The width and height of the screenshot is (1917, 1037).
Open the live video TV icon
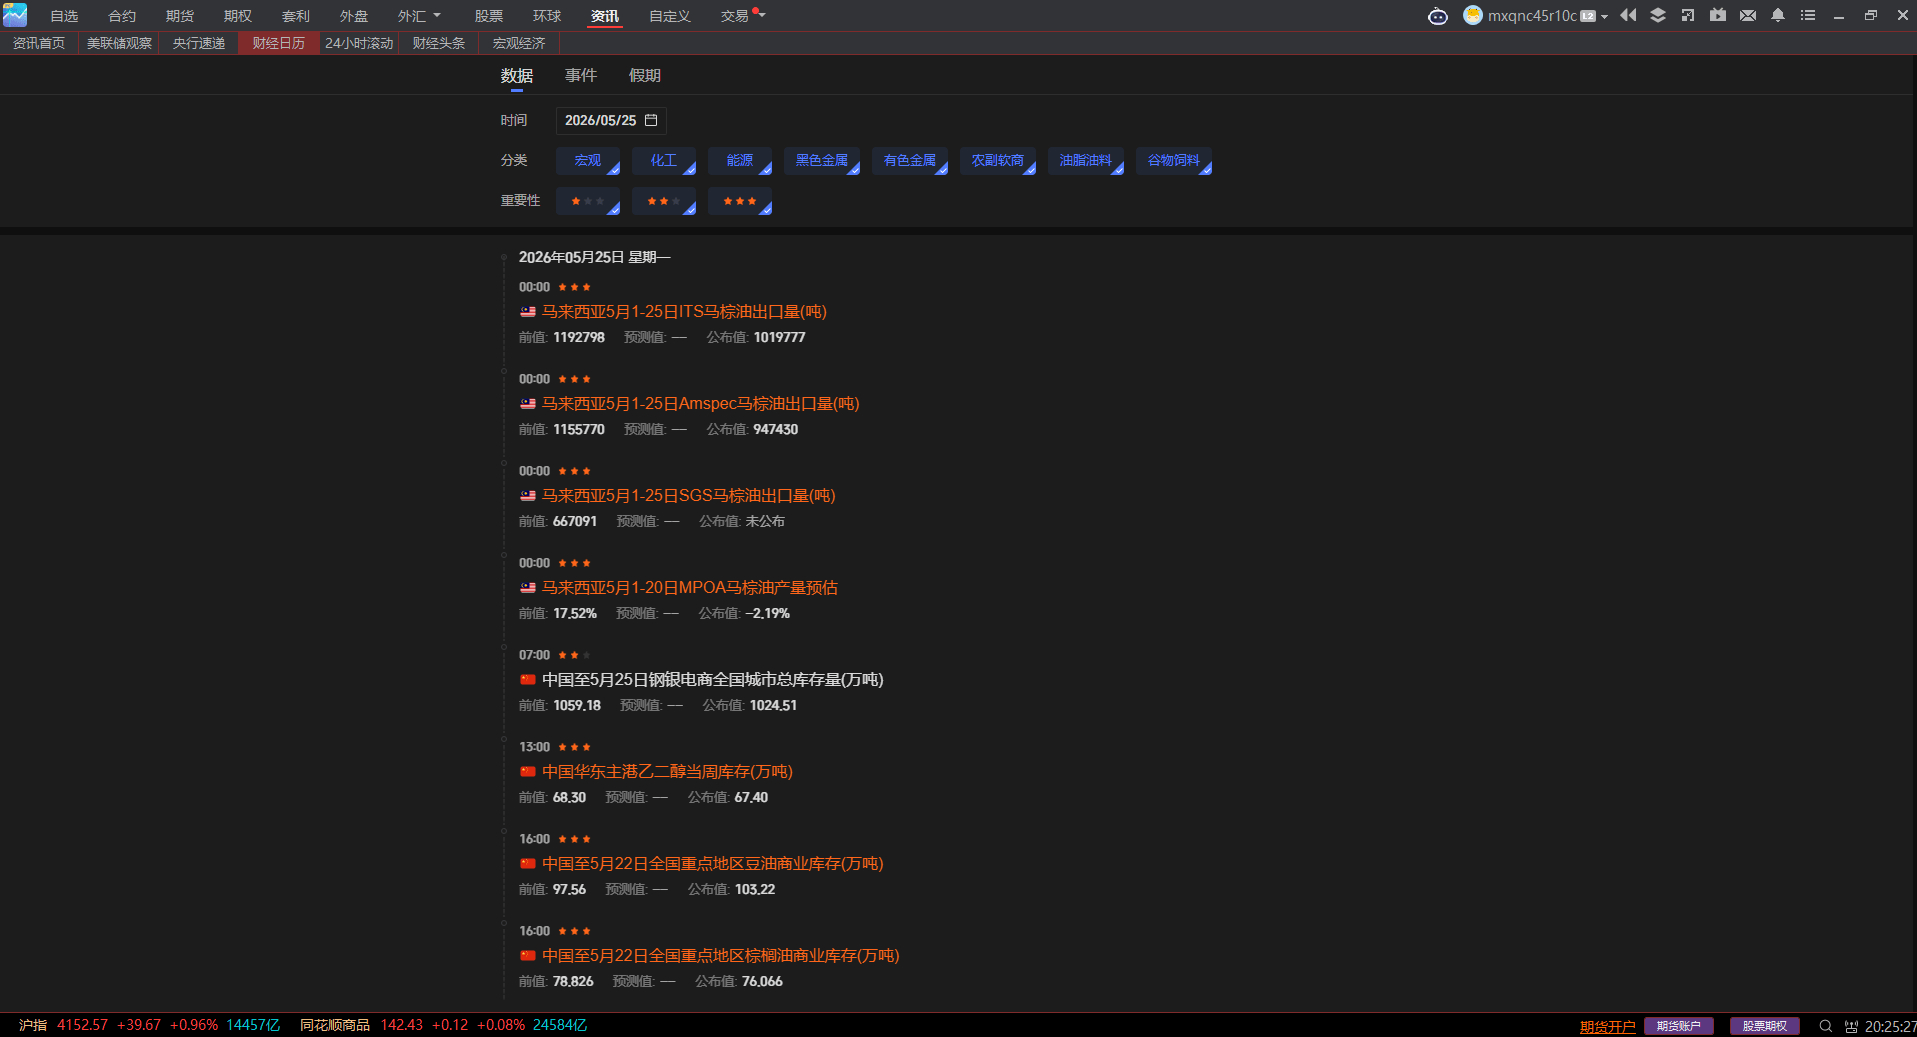1718,15
